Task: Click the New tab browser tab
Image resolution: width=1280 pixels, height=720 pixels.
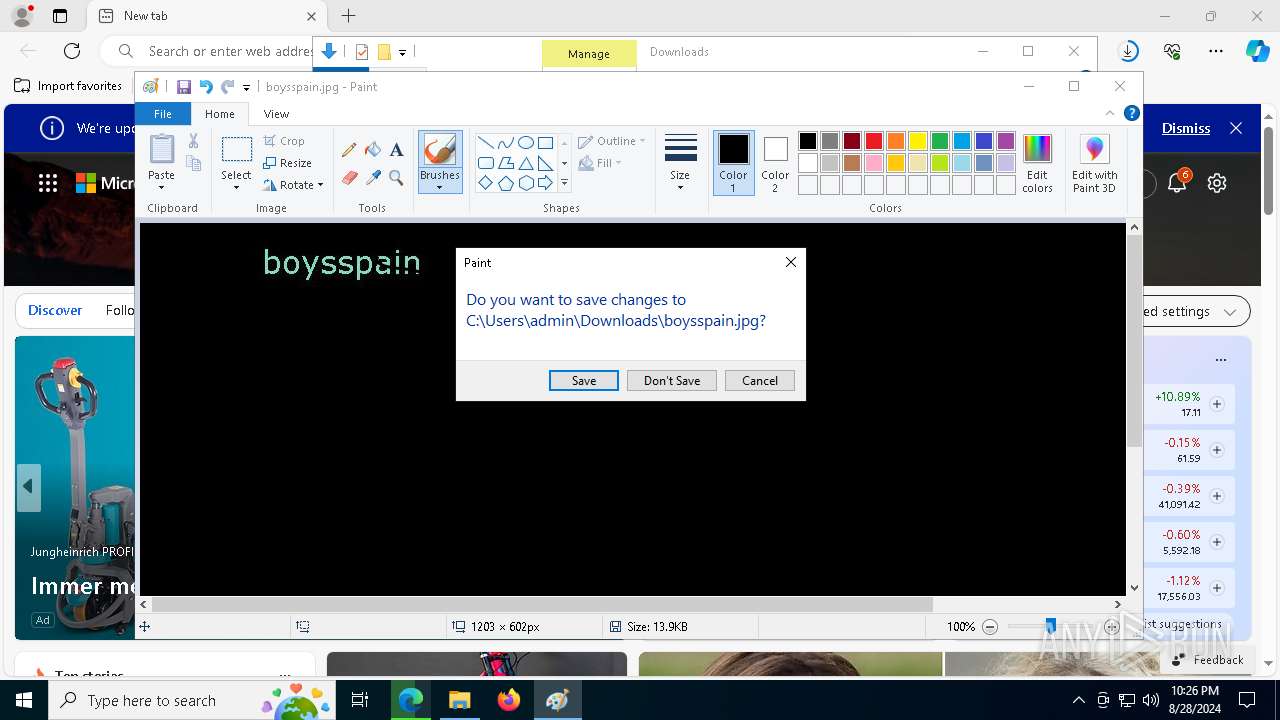Action: tap(205, 16)
